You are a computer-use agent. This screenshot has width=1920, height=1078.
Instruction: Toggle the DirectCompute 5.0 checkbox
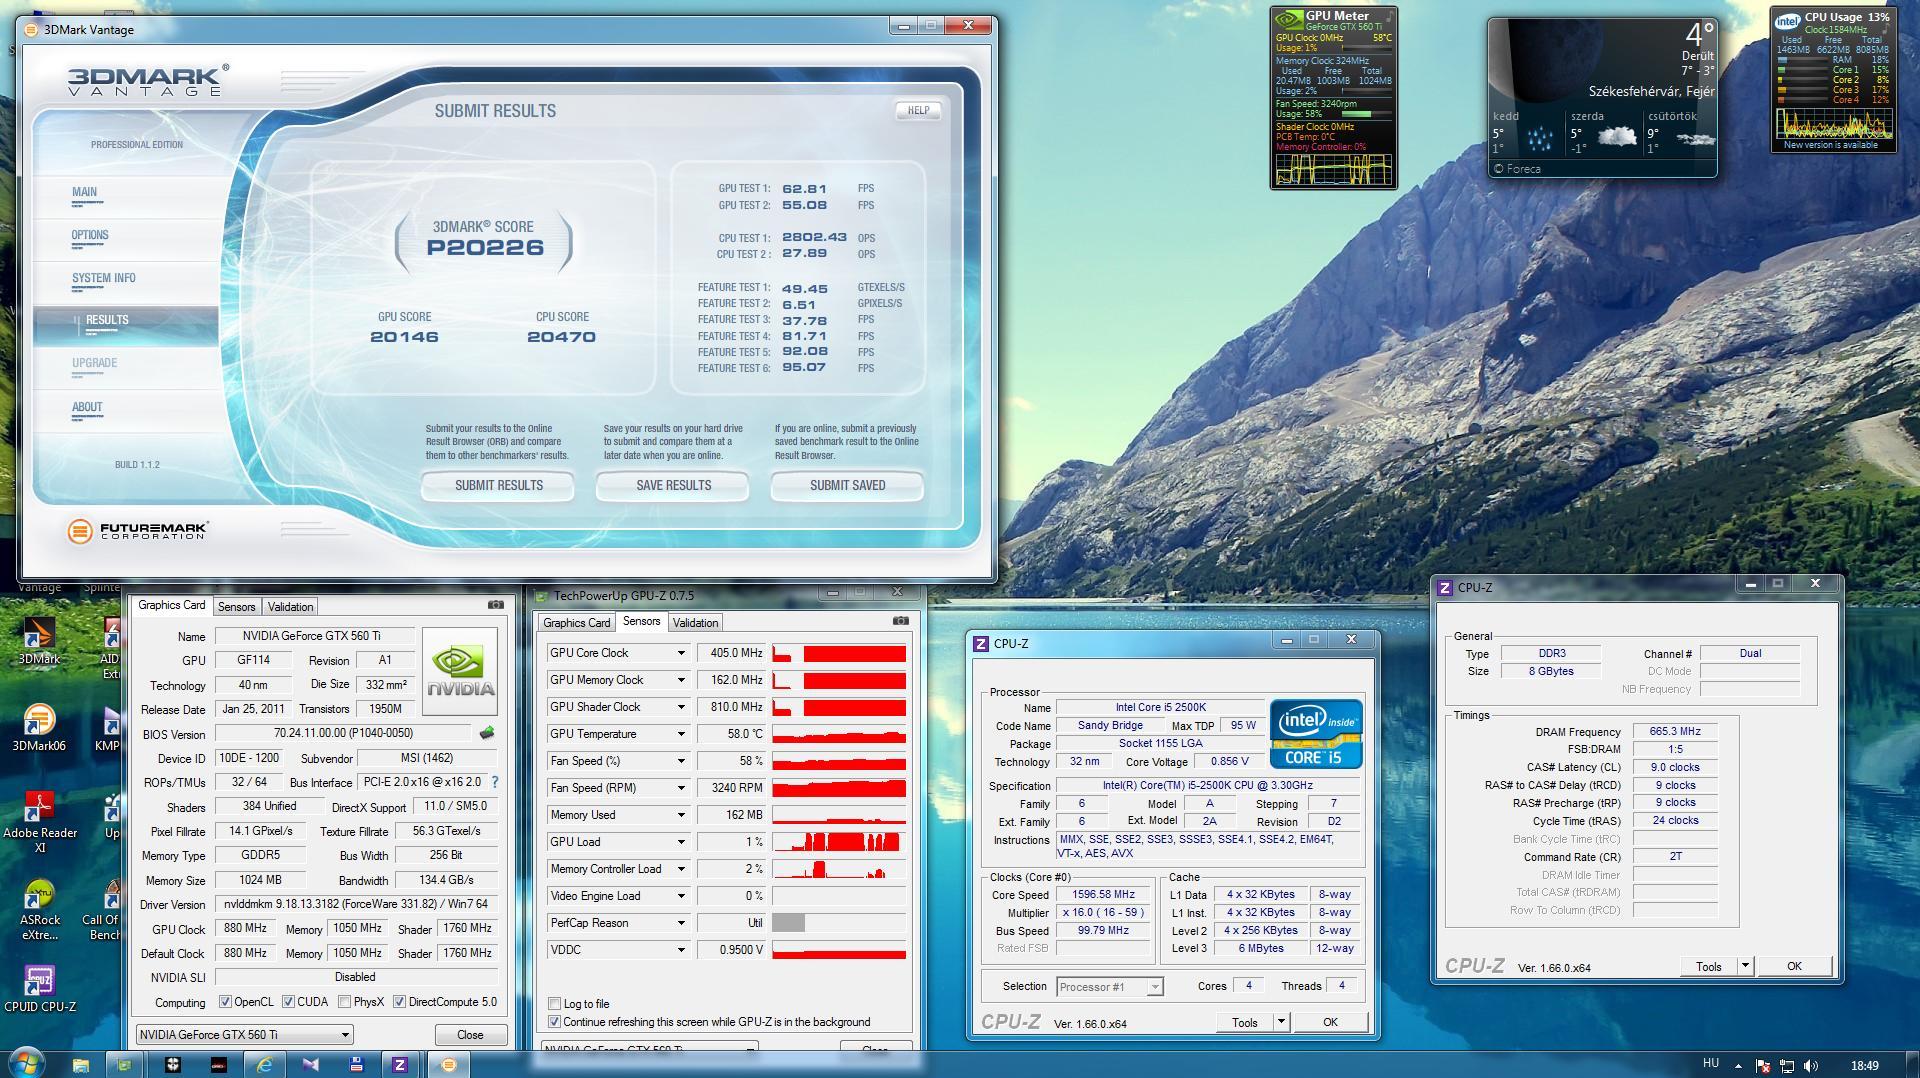point(399,1002)
